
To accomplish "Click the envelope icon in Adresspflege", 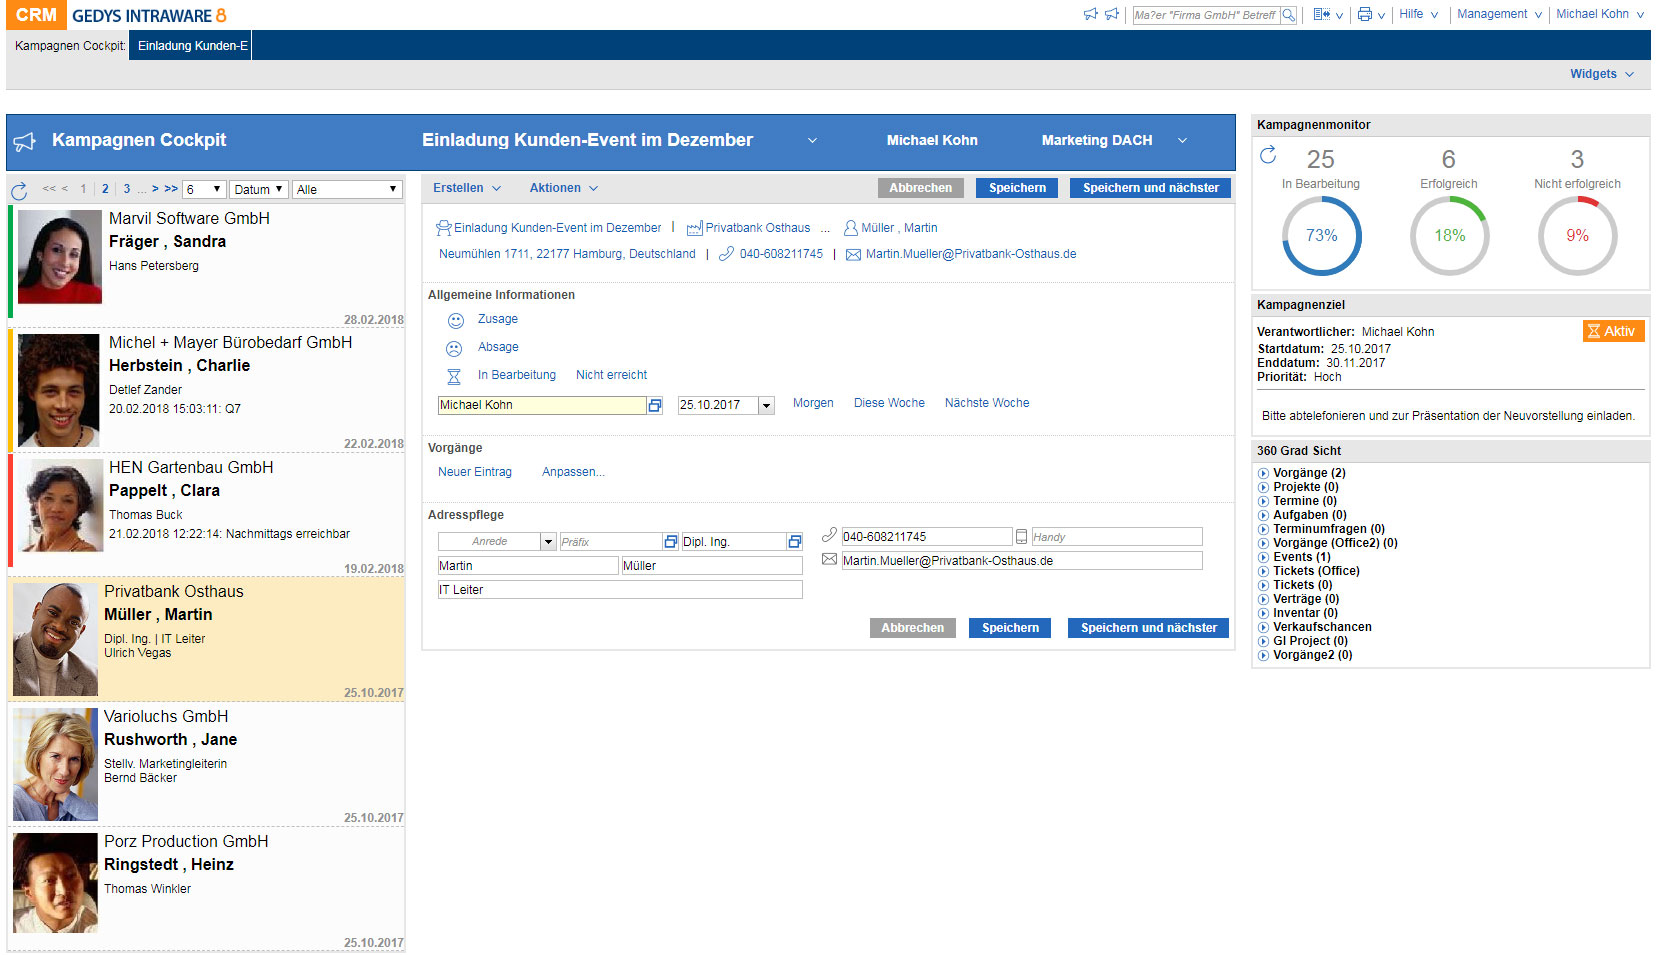I will [x=829, y=560].
